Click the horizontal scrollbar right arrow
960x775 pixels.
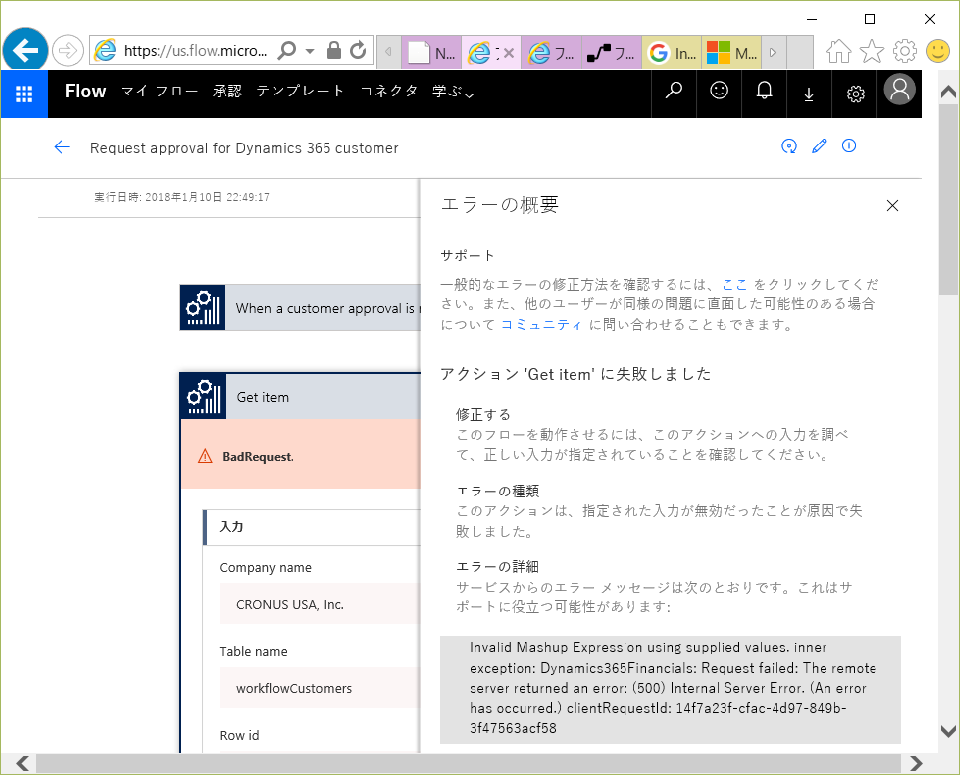click(916, 763)
